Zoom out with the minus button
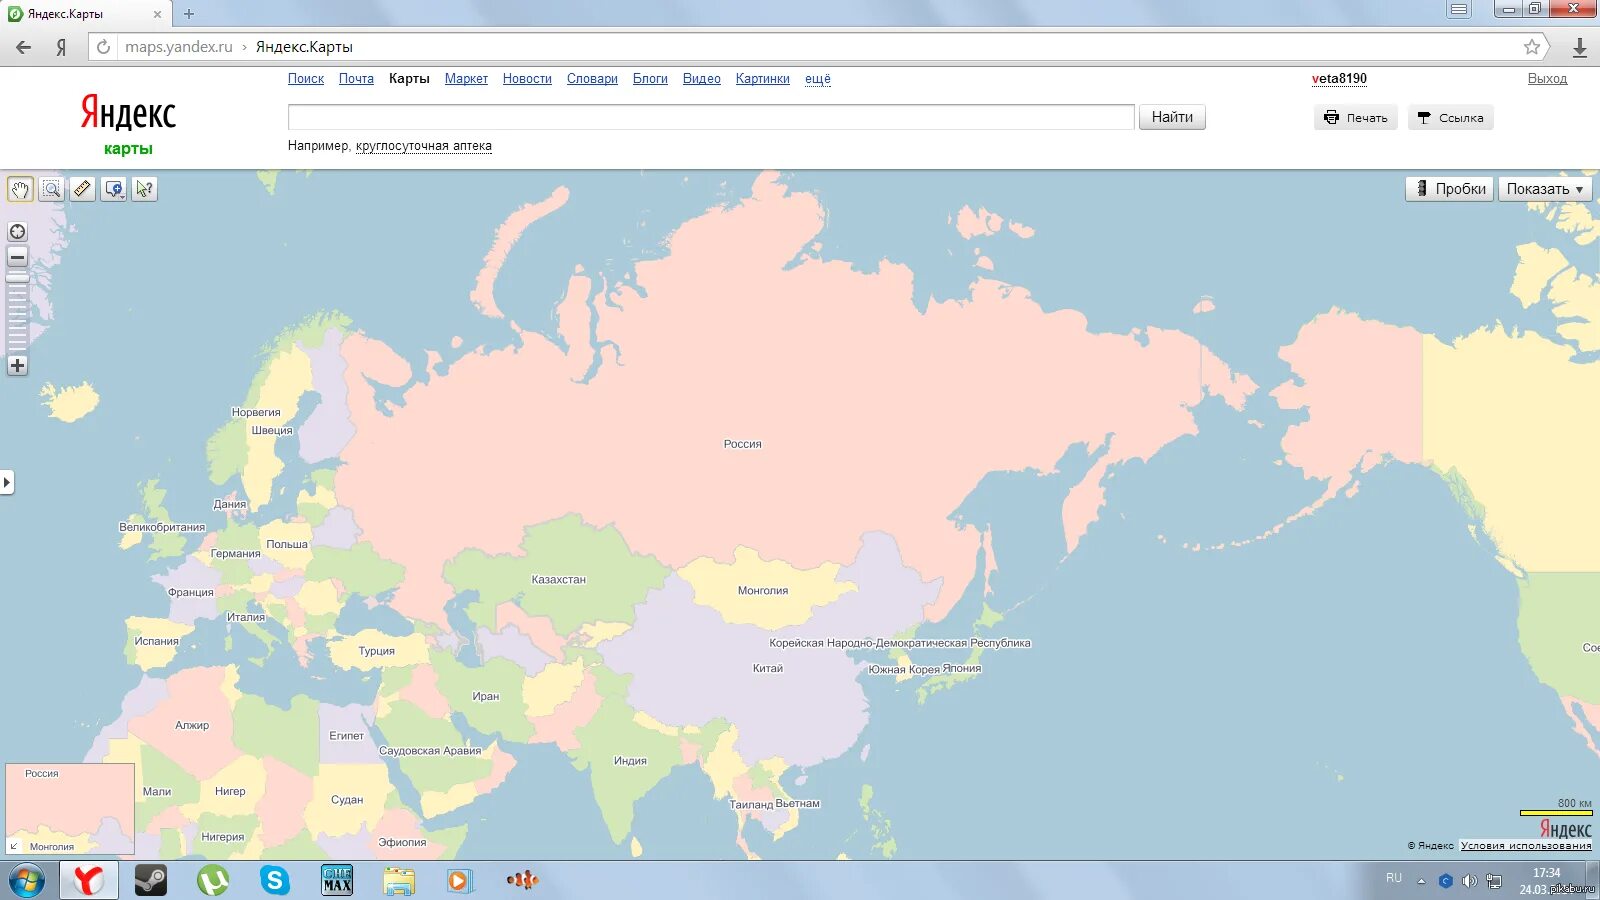Screen dimensions: 1600x900 tap(17, 257)
